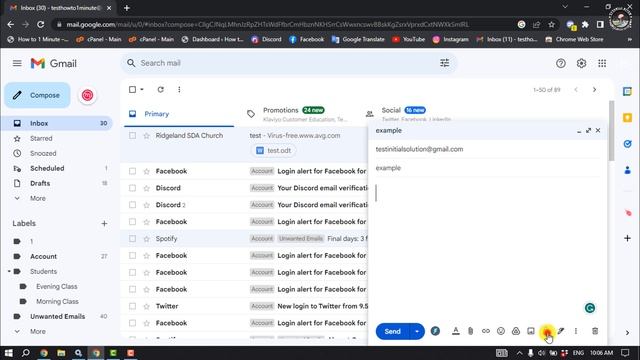Open the Morning Class label
This screenshot has width=640, height=360.
(57, 301)
